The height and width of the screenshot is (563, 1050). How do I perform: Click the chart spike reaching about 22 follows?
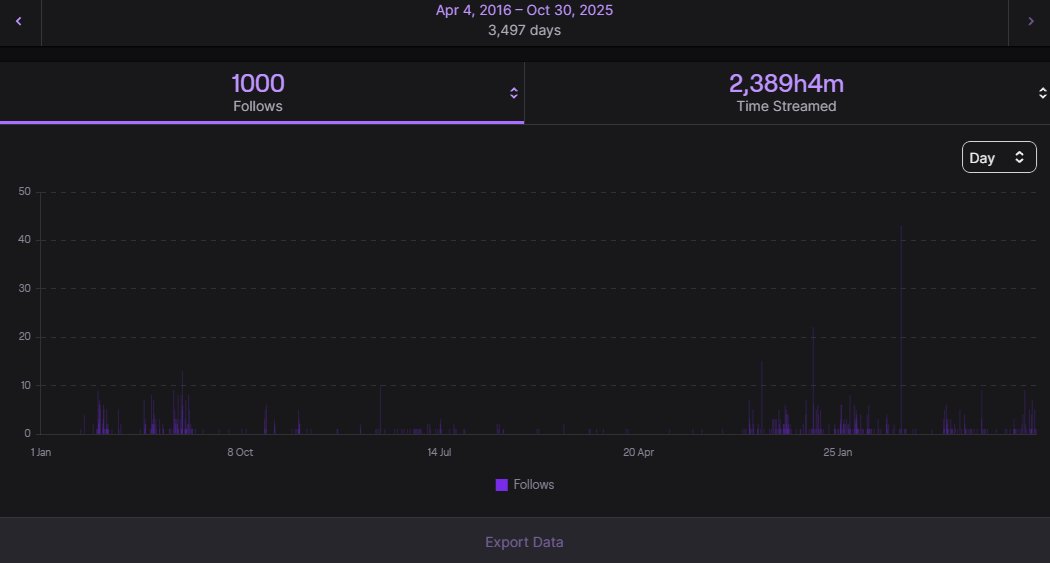813,380
